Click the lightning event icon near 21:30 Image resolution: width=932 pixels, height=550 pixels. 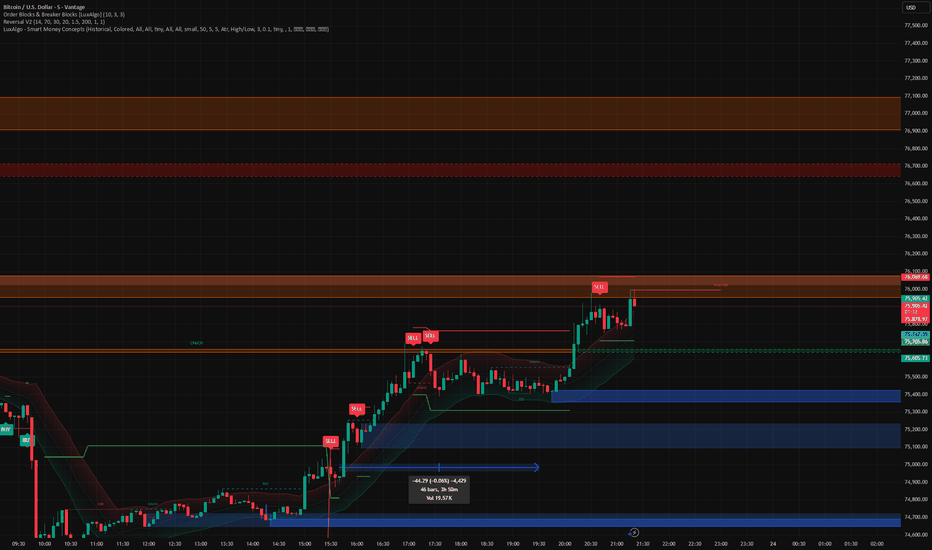(x=634, y=533)
